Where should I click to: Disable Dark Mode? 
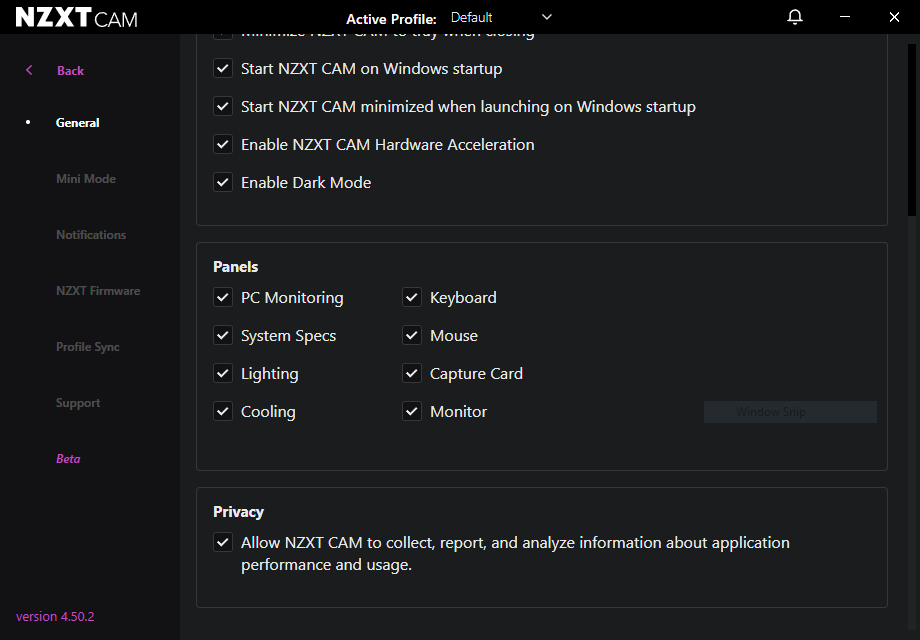(223, 182)
